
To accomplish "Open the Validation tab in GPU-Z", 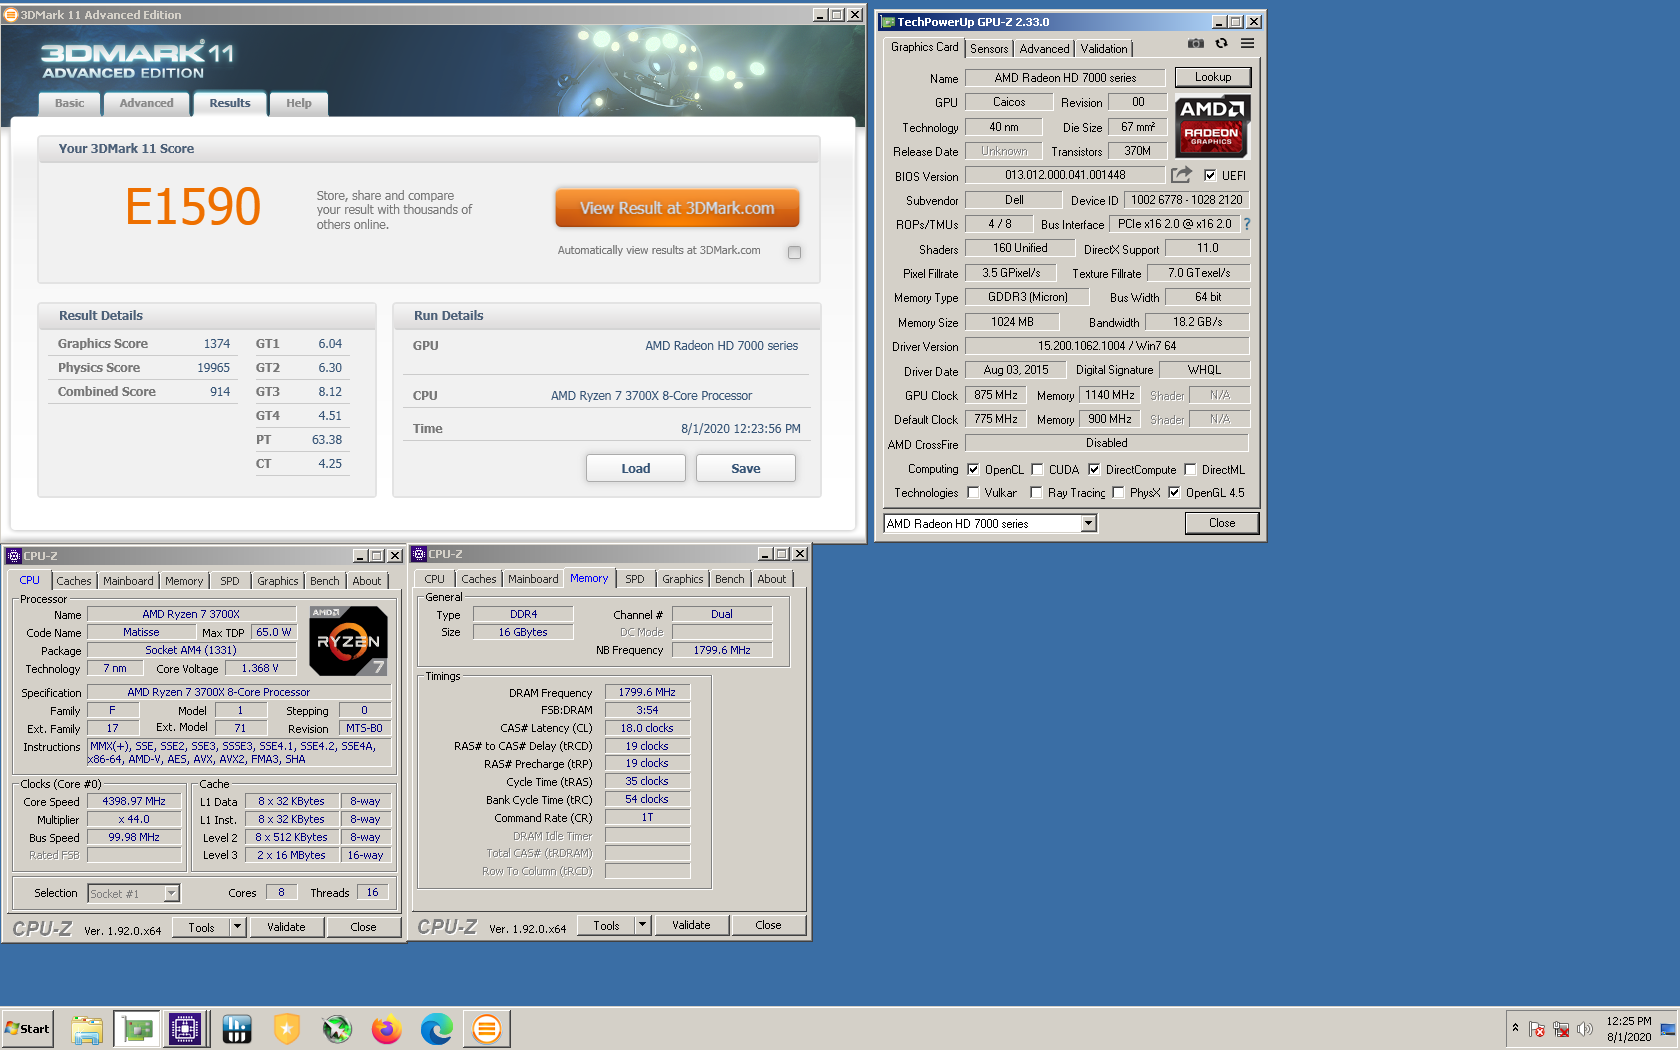I will [1104, 49].
